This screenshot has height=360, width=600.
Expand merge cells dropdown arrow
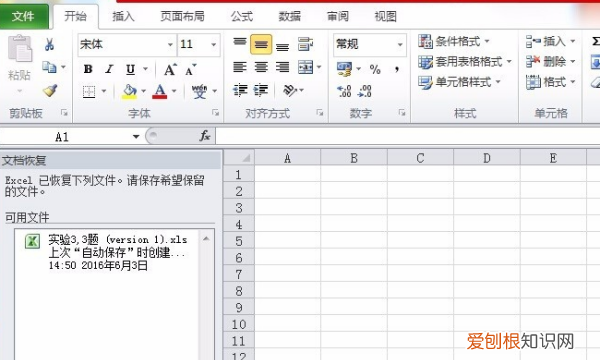tap(319, 67)
